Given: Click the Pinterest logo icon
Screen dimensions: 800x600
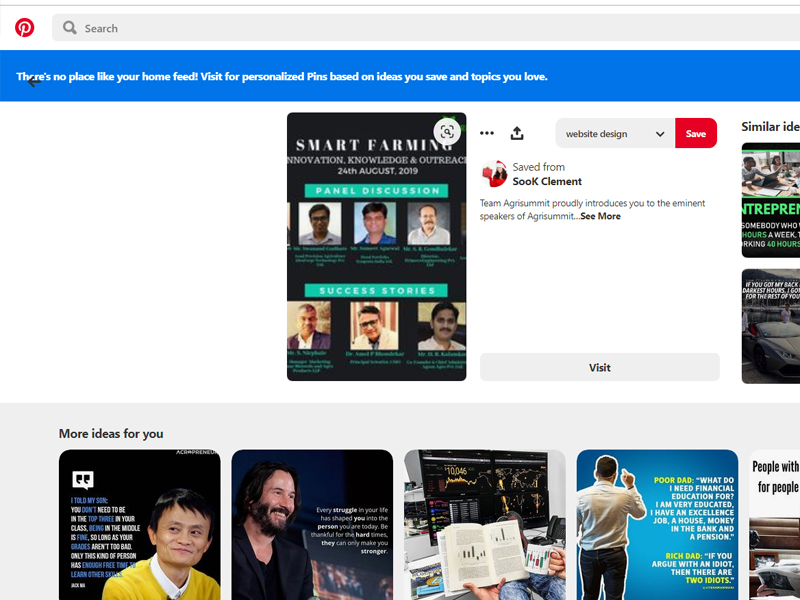Looking at the screenshot, I should pyautogui.click(x=25, y=28).
